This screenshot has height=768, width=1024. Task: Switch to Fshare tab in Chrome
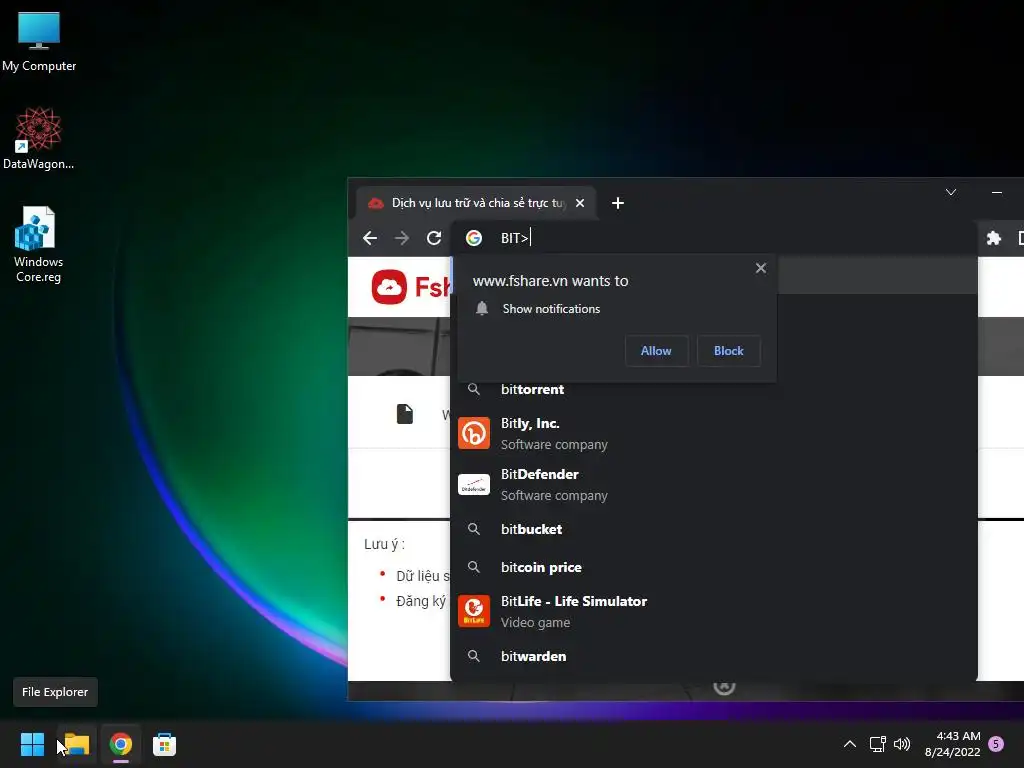(475, 203)
